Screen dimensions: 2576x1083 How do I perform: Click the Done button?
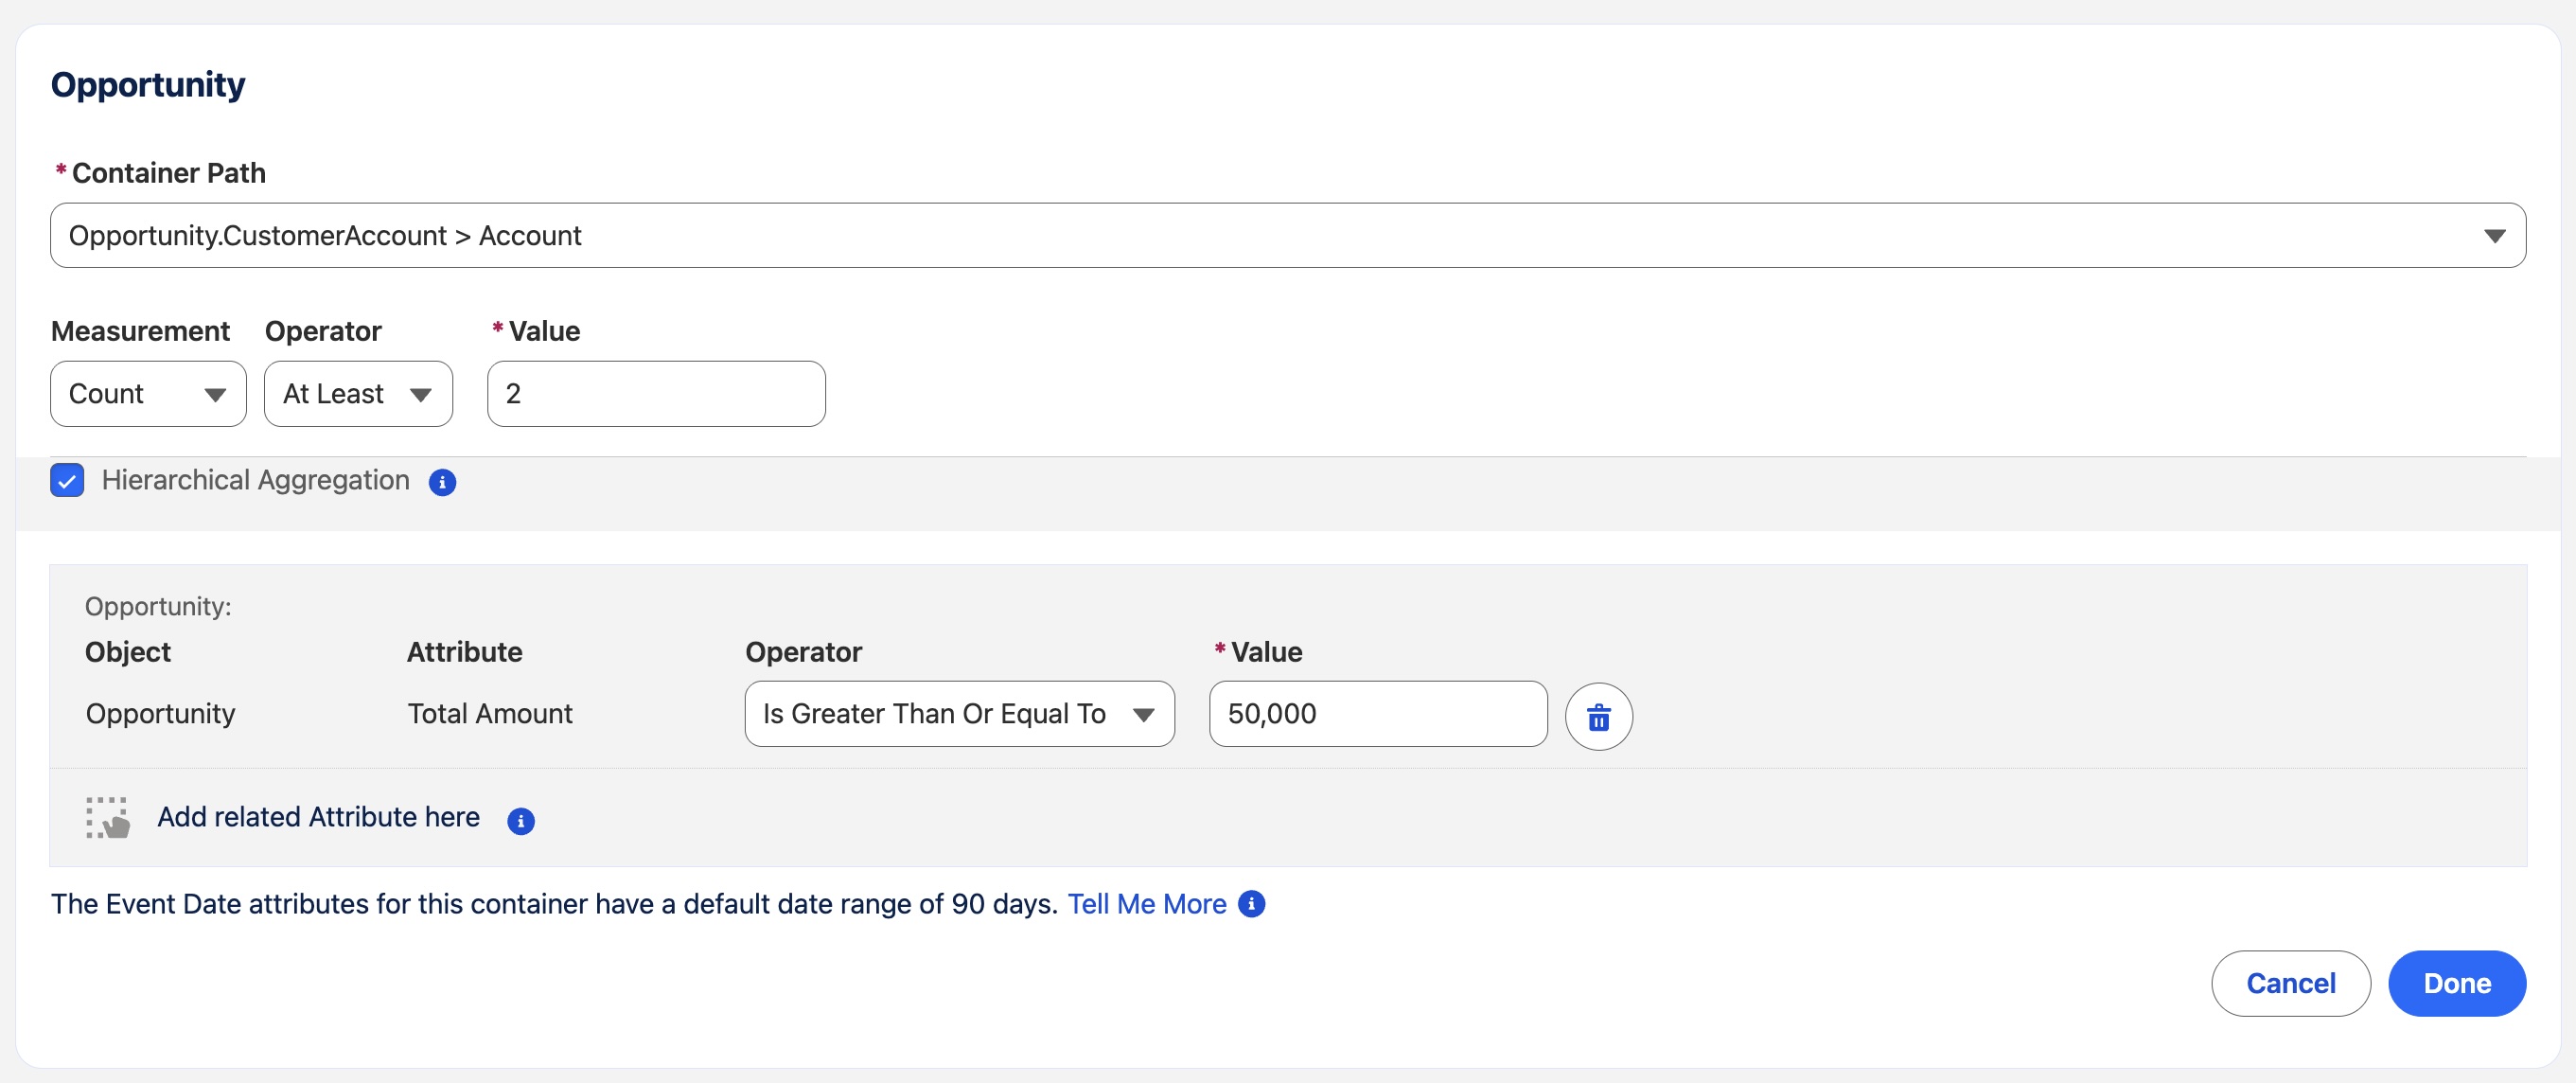(x=2457, y=983)
